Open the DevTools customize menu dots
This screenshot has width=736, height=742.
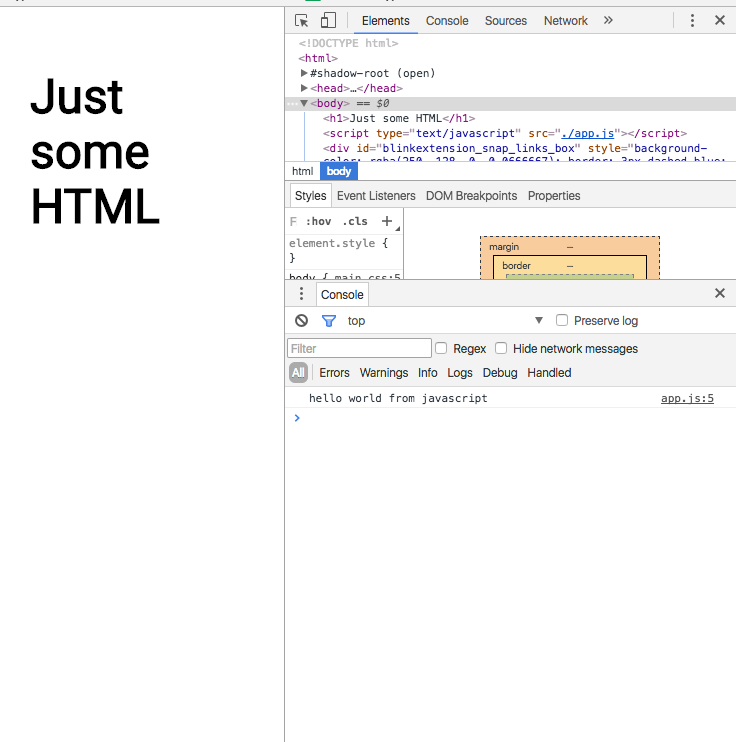692,20
